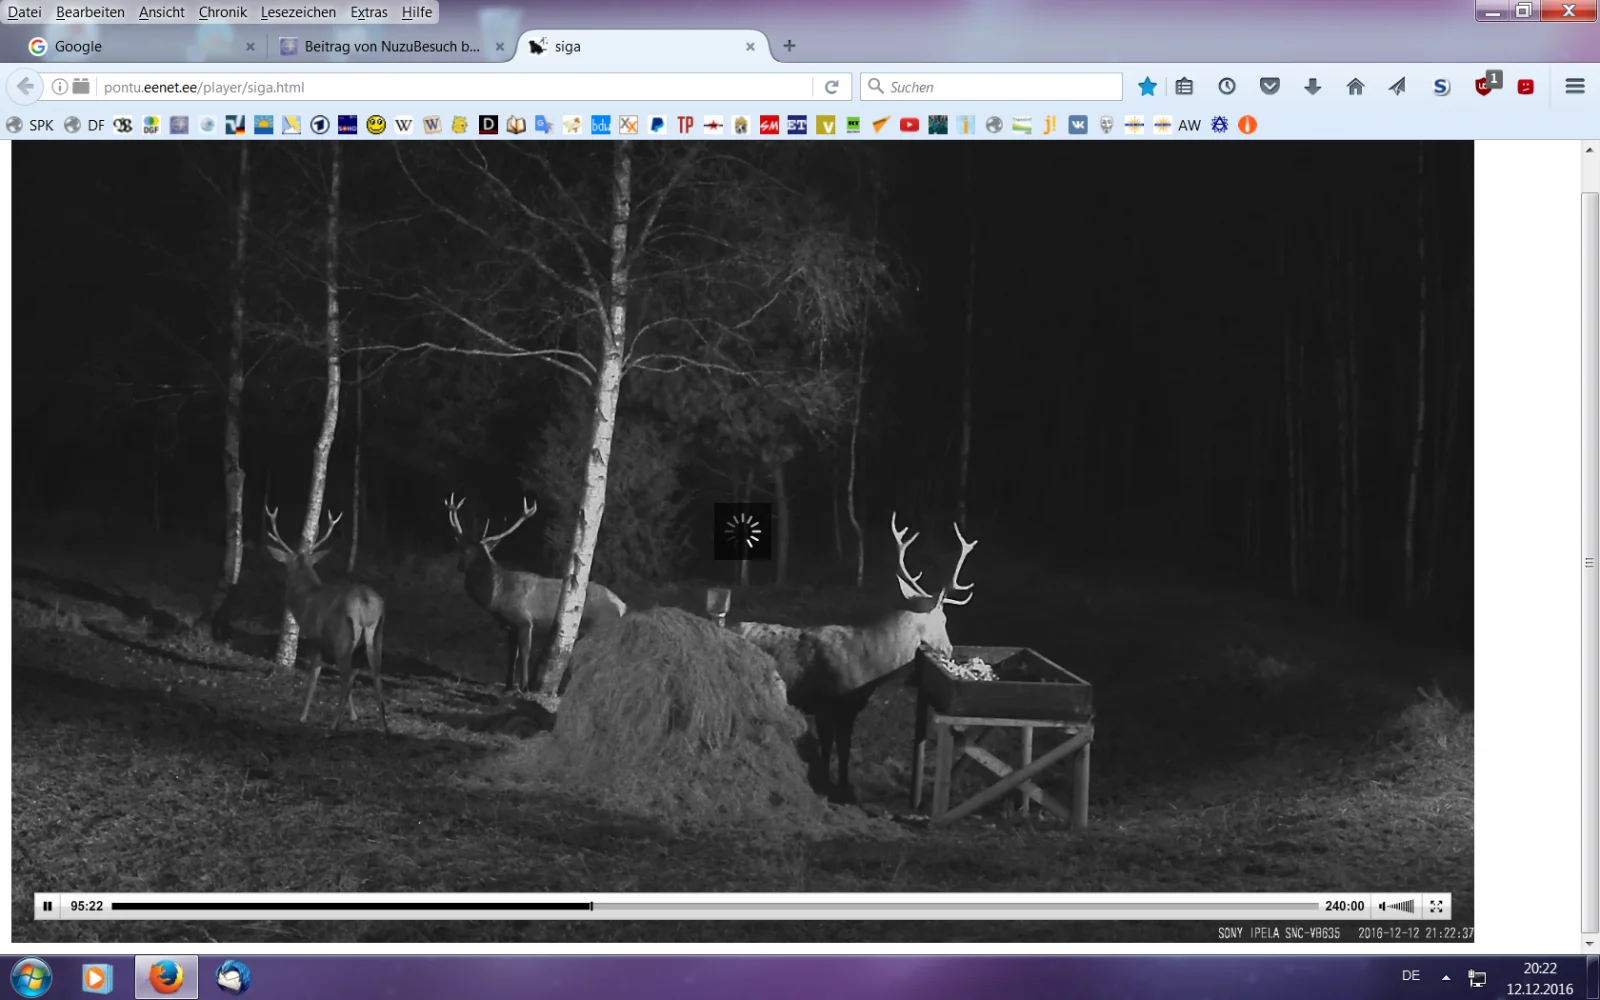Bookmark this page with star icon

[x=1147, y=87]
